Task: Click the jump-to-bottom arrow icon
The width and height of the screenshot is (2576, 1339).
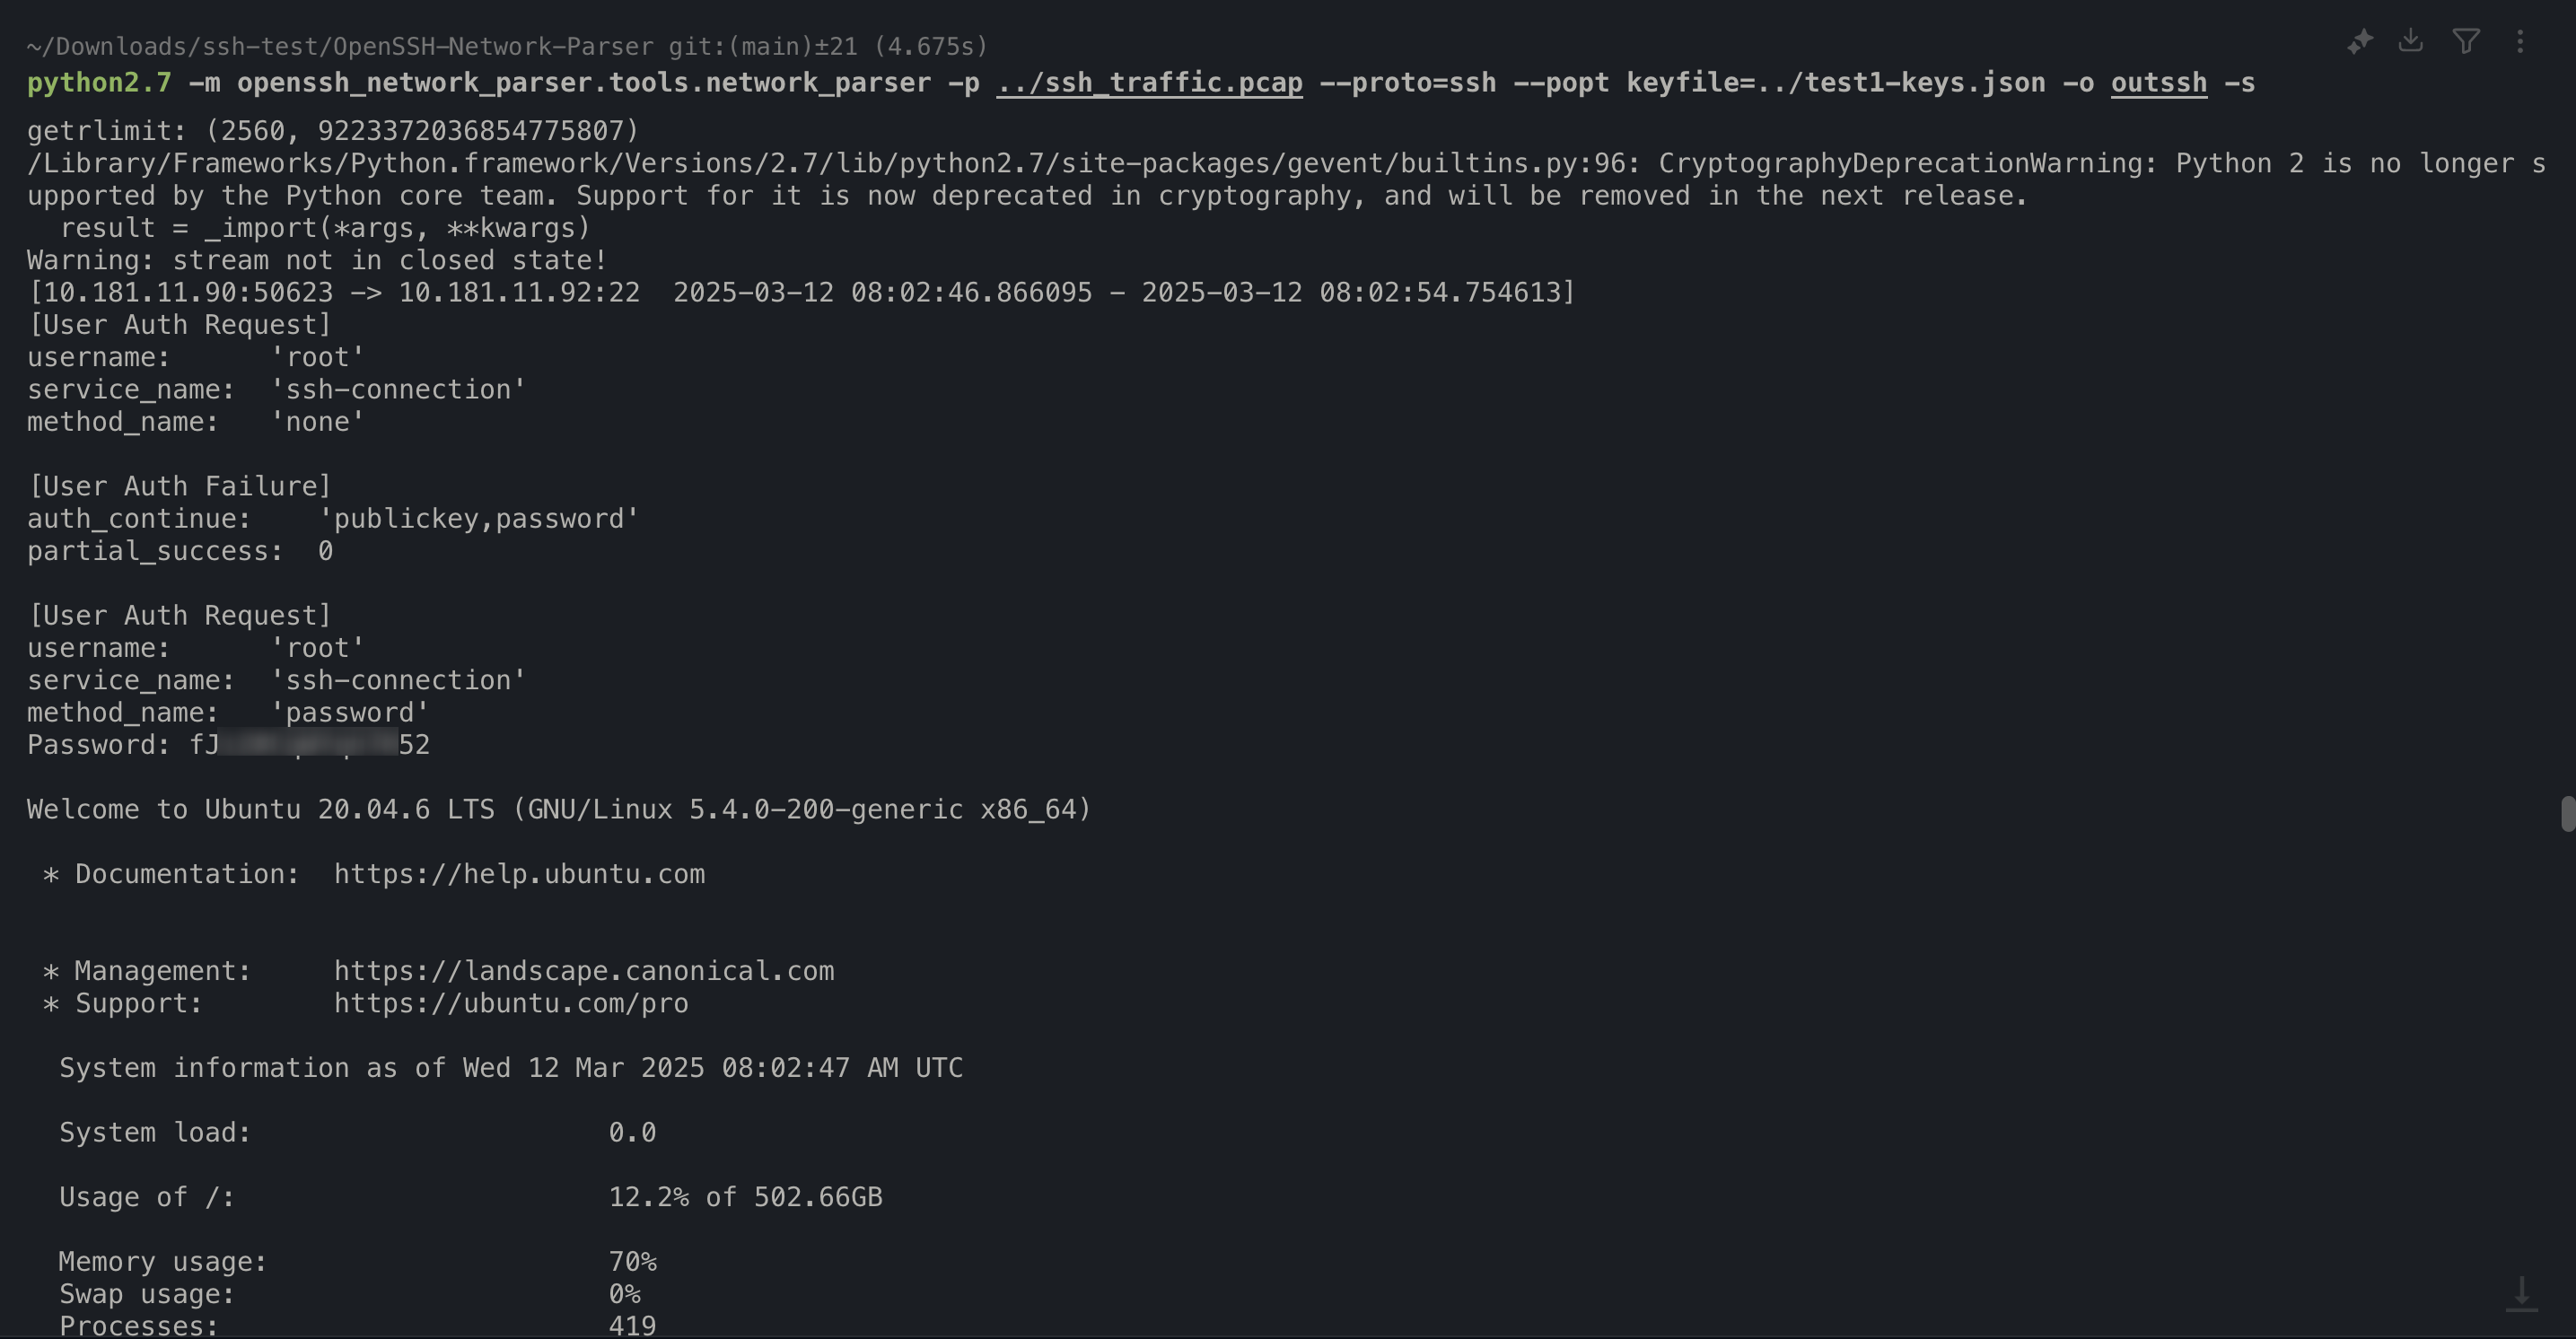Action: pos(2521,1293)
